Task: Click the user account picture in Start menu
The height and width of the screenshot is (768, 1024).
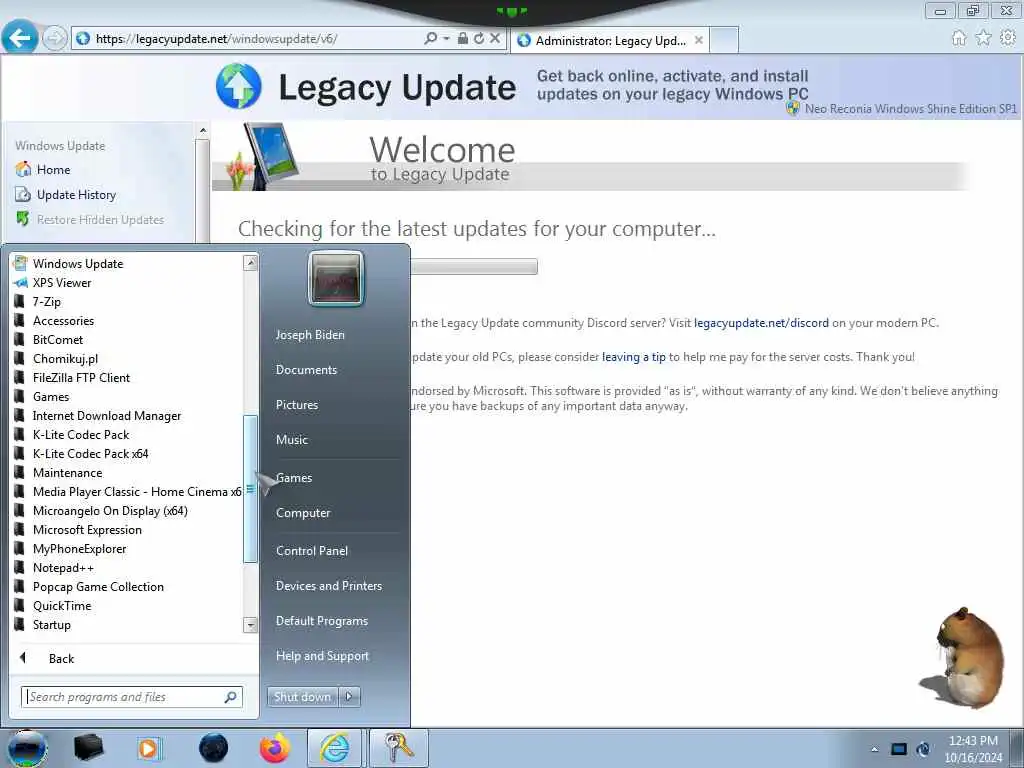Action: coord(336,279)
